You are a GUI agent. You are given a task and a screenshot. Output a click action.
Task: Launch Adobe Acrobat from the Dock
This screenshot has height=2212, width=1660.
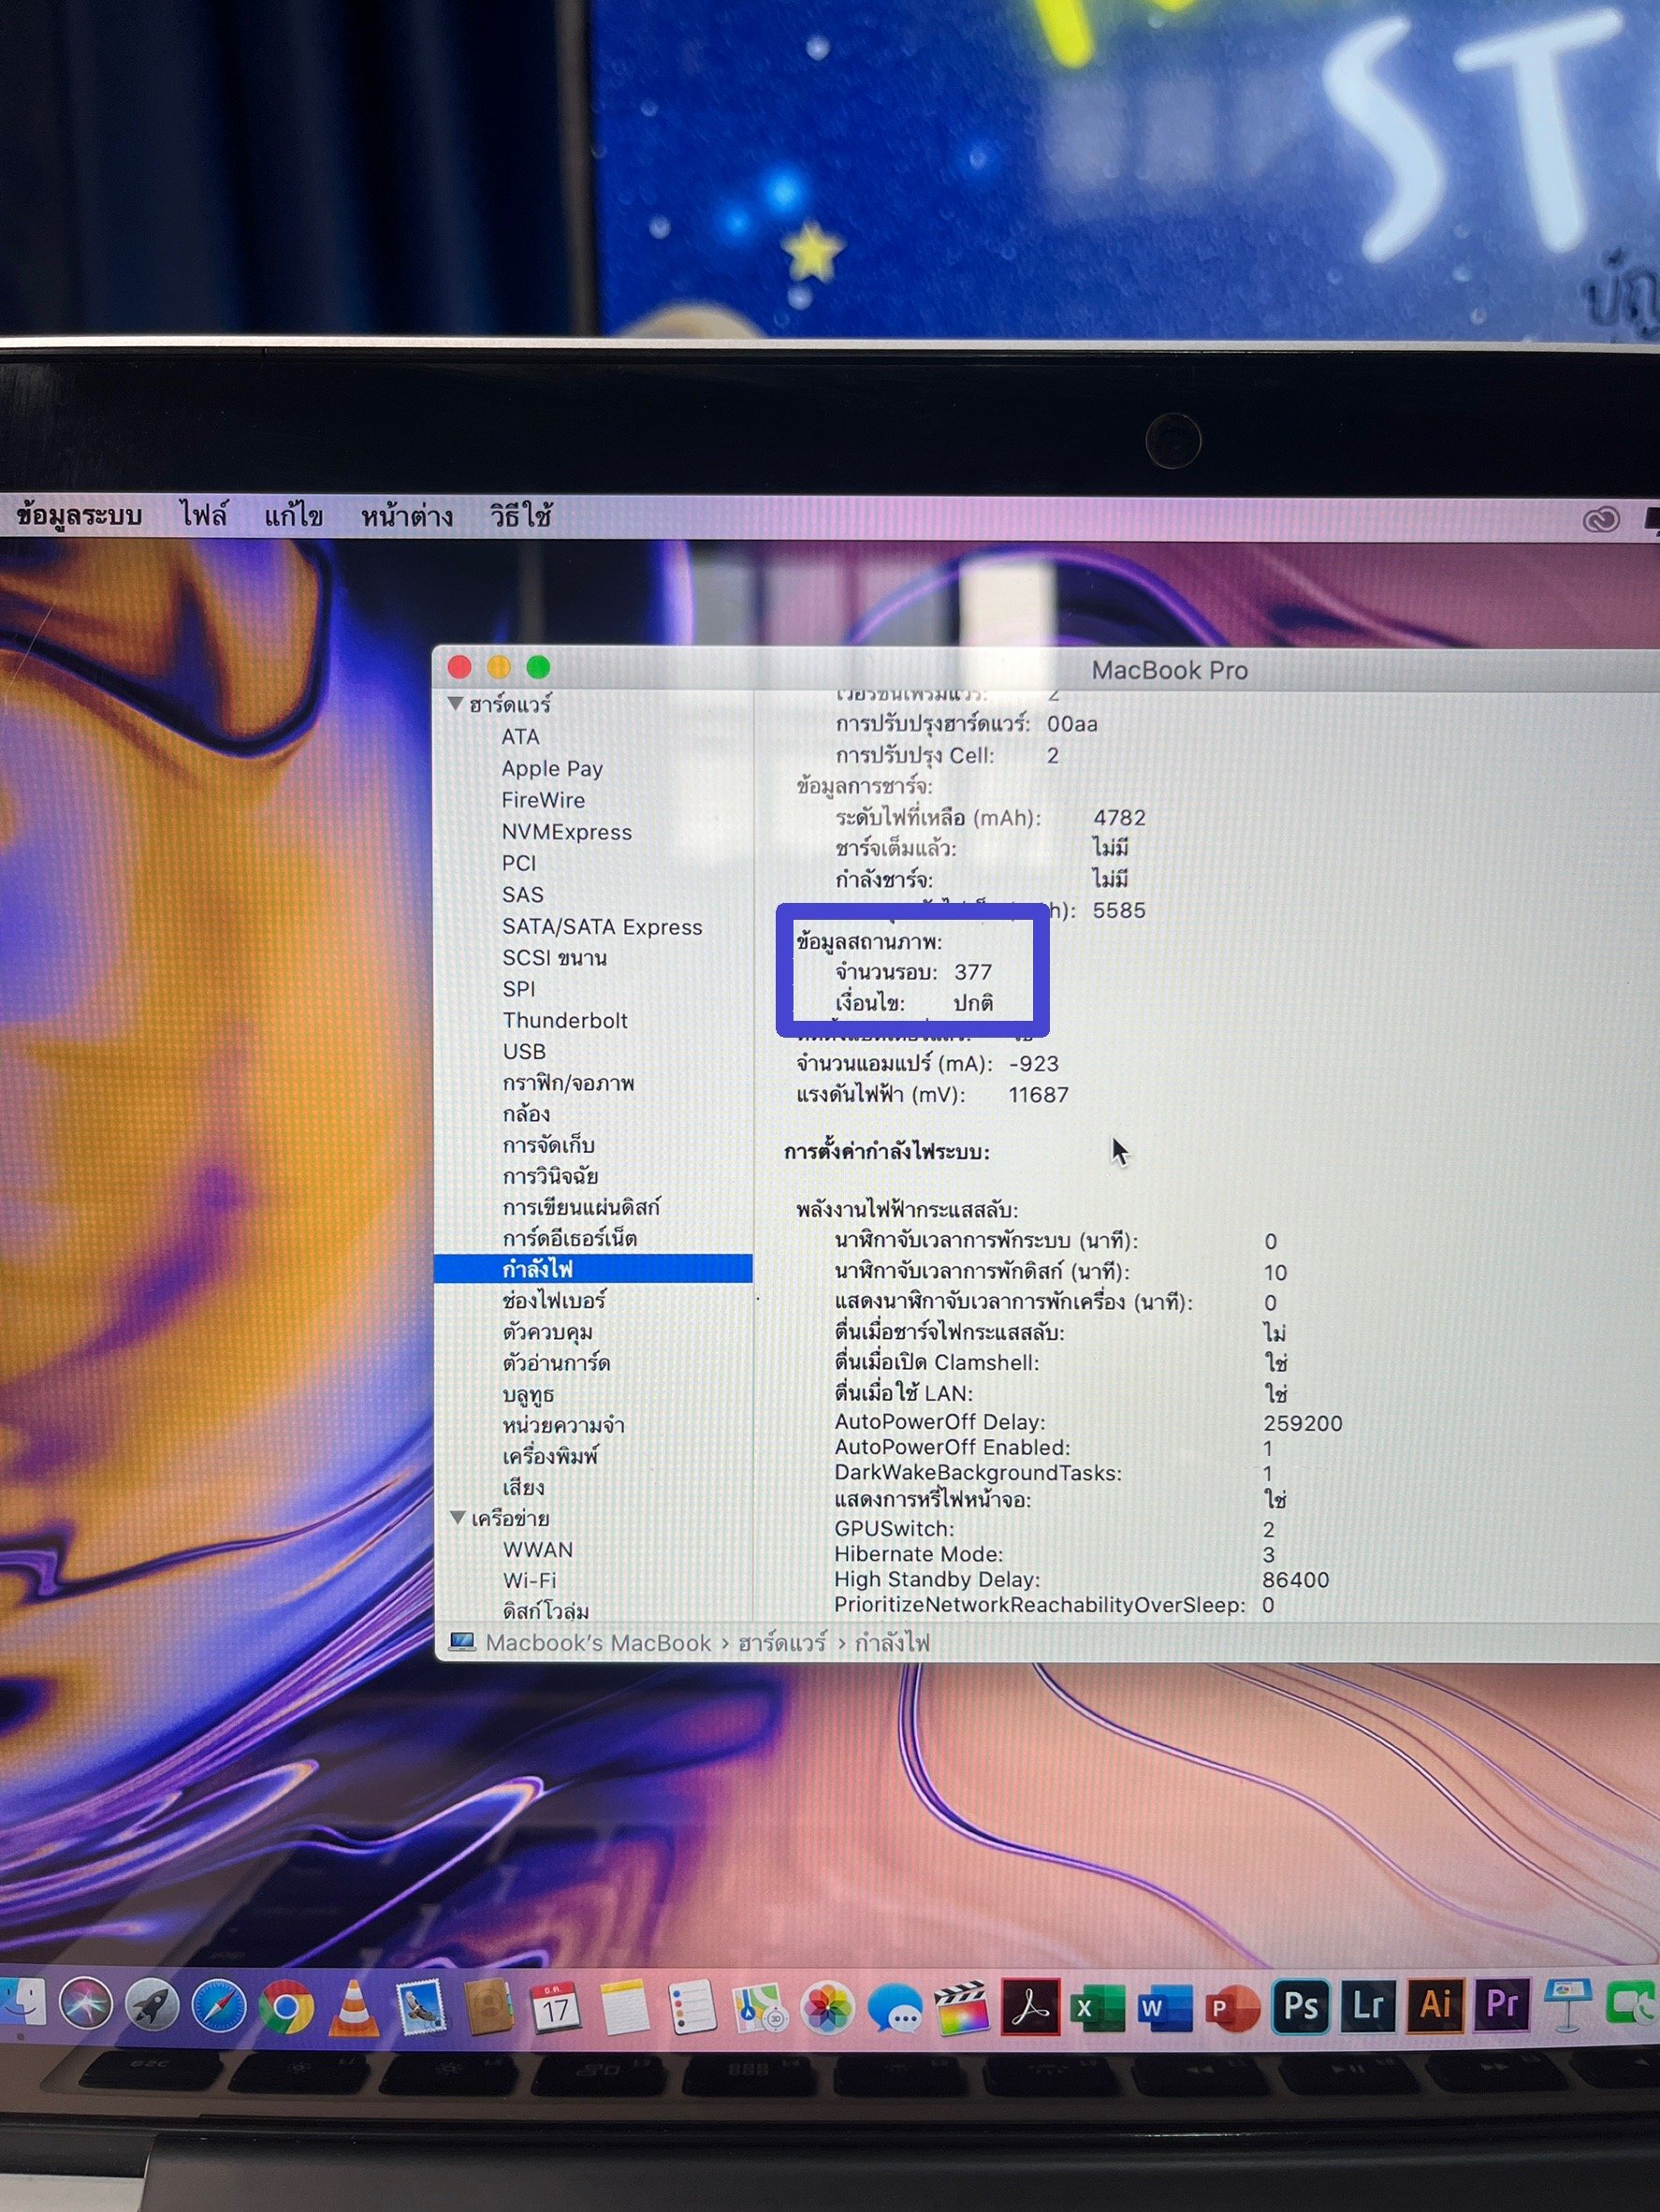(1029, 2007)
